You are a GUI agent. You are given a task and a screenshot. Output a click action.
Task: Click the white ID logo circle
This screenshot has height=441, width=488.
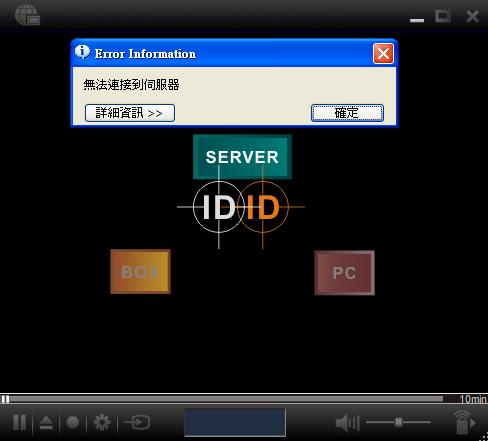point(219,207)
